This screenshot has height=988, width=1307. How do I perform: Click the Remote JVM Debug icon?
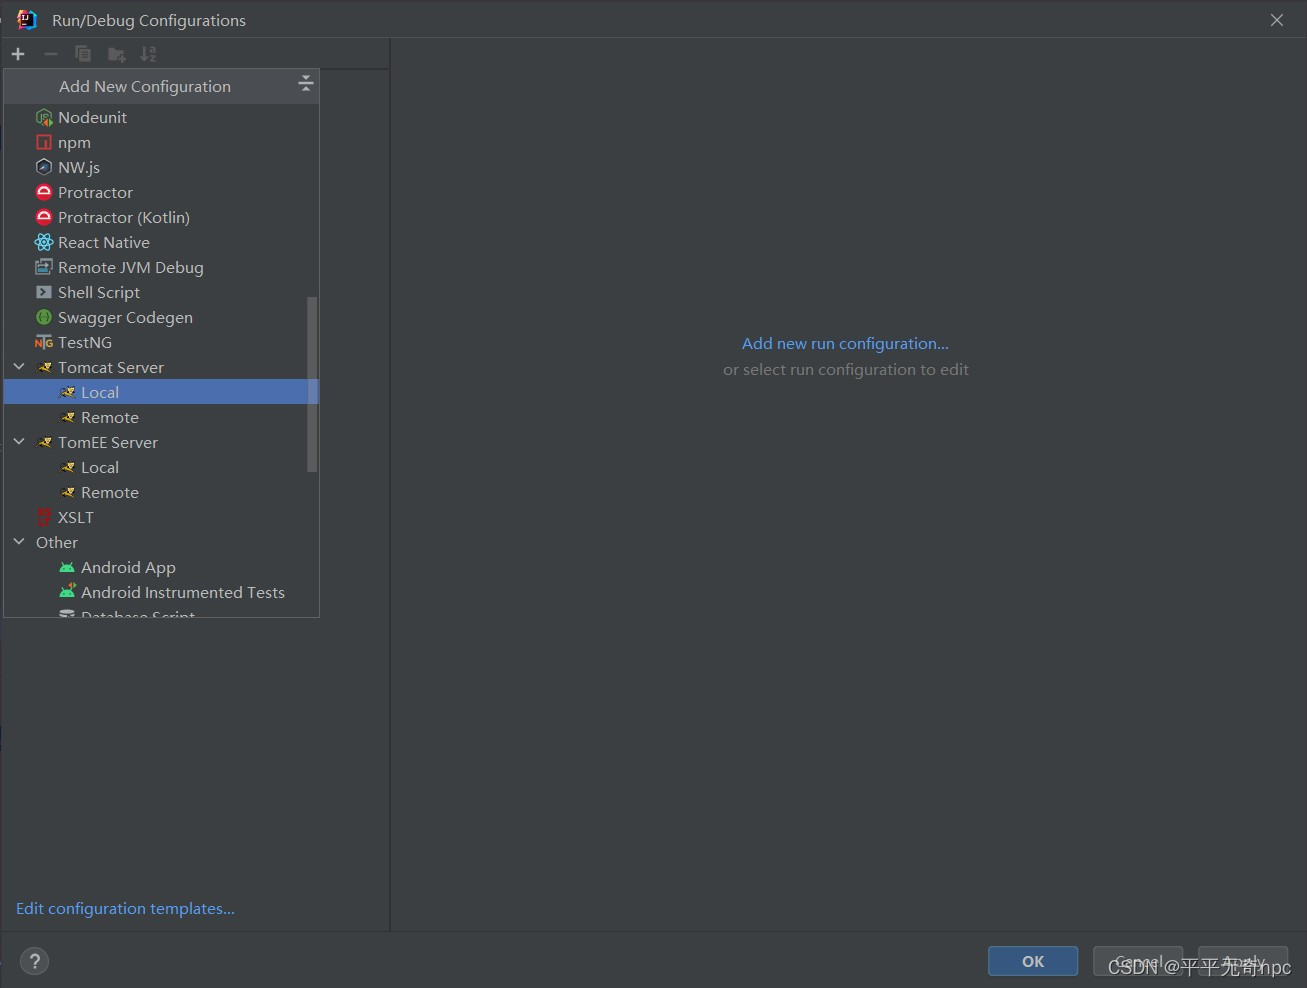(x=44, y=267)
